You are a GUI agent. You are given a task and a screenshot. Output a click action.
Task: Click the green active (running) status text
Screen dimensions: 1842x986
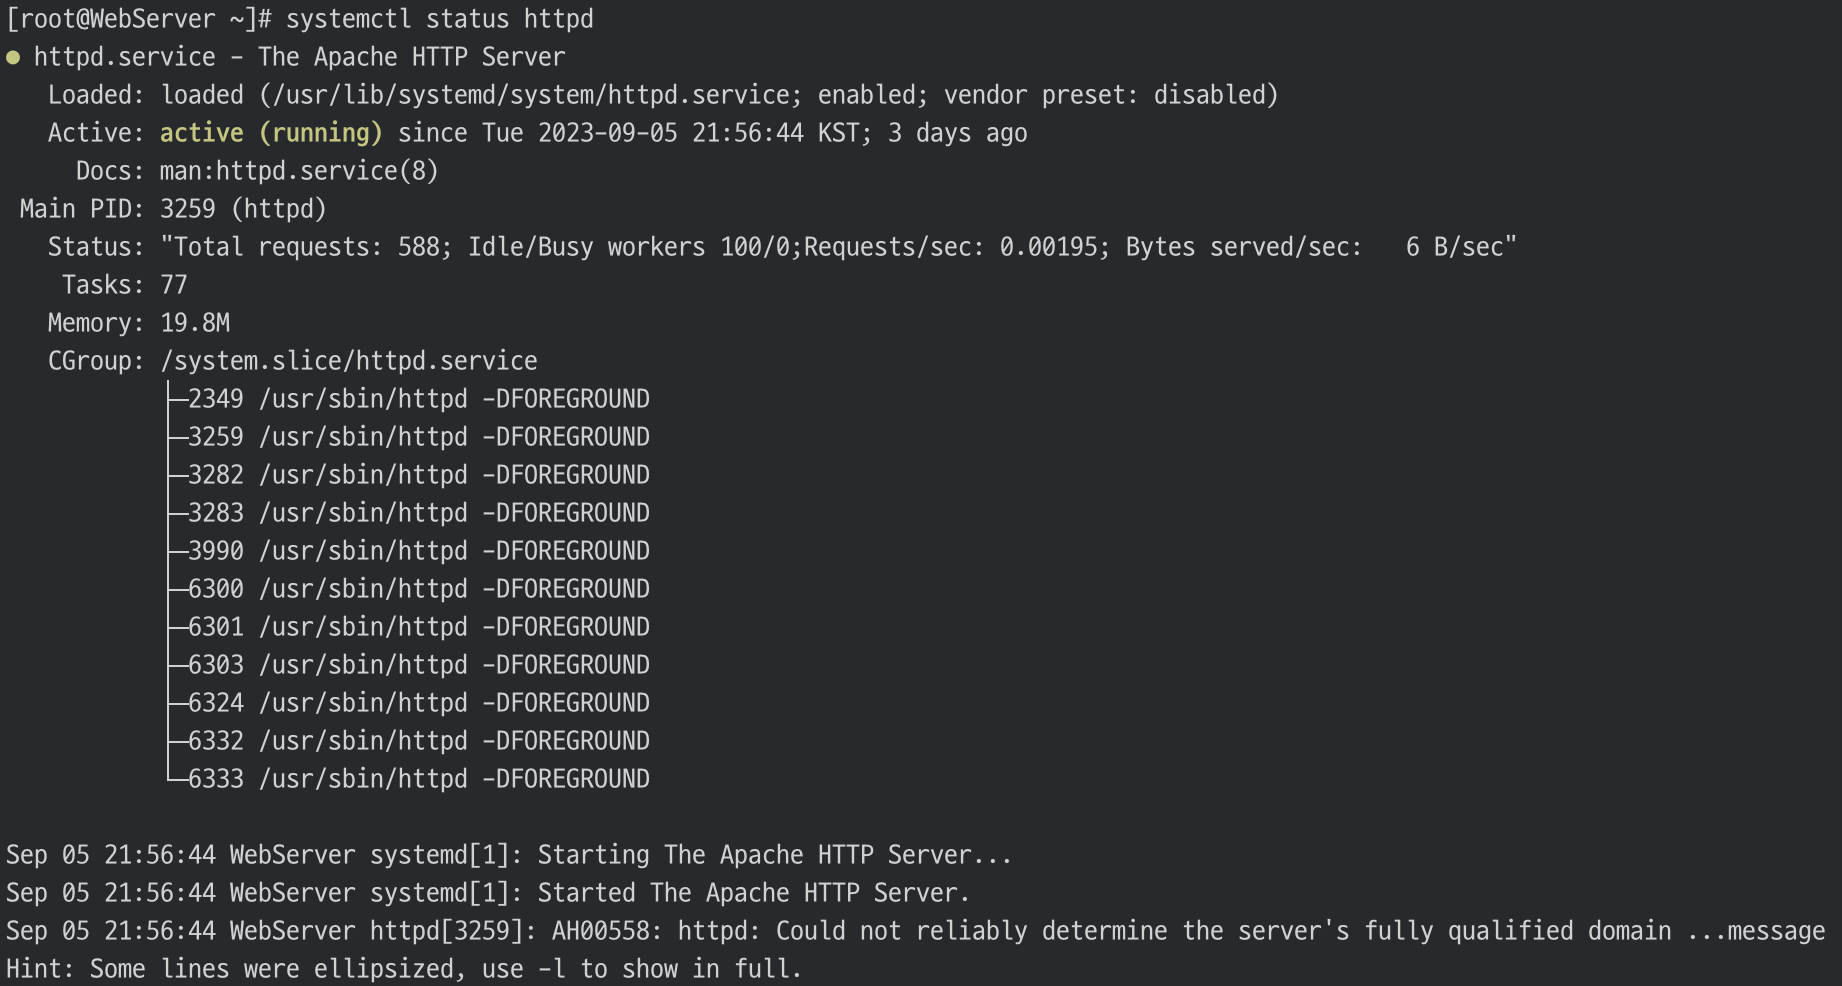point(271,133)
